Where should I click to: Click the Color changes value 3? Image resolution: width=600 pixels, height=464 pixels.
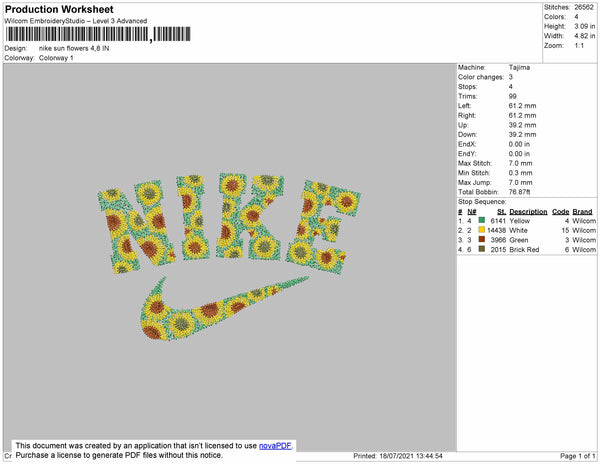tap(510, 77)
